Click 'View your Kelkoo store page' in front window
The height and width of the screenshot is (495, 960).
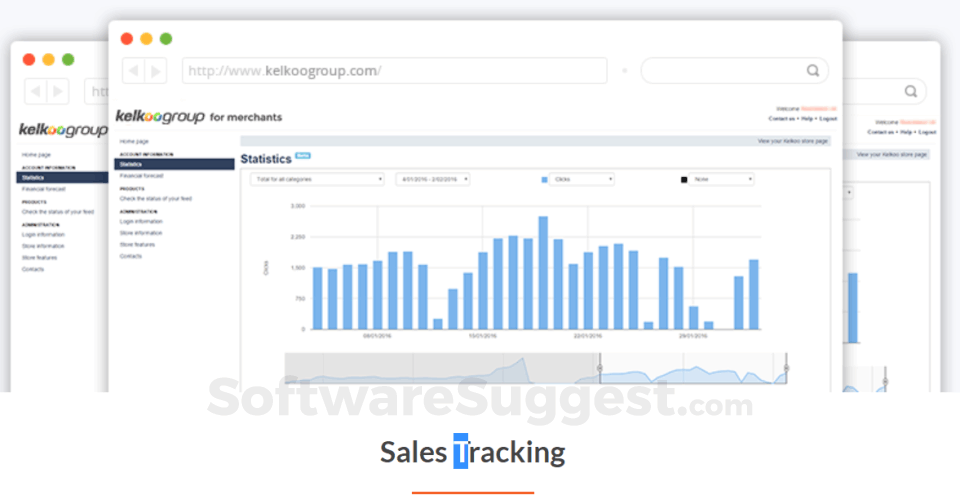pyautogui.click(x=793, y=141)
